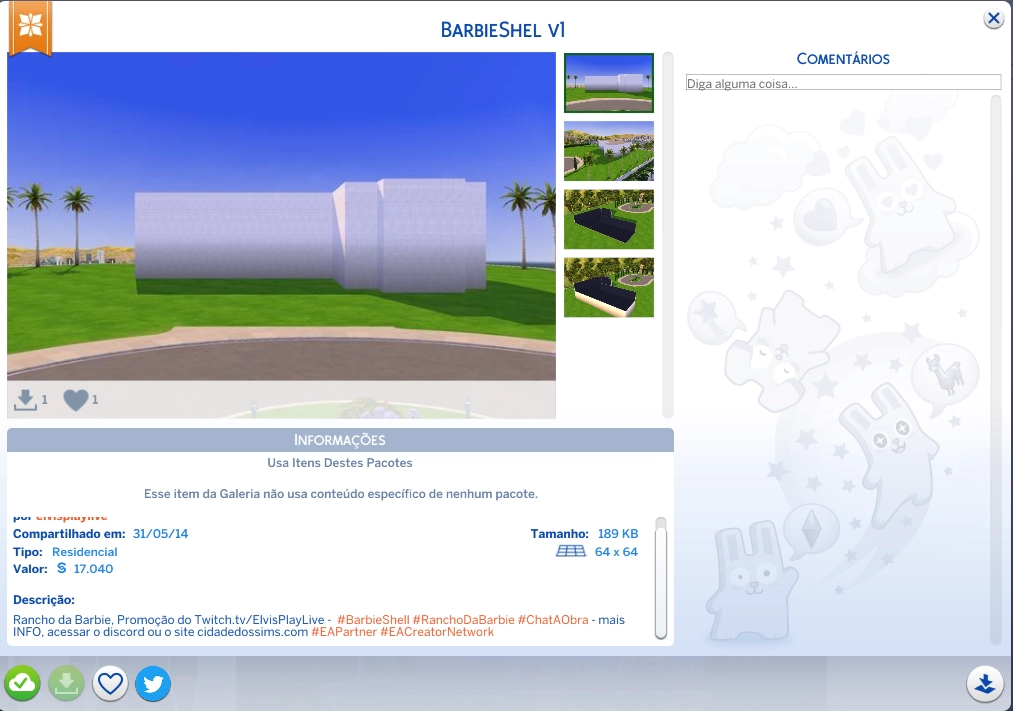View the third thumbnail with the dark roof
This screenshot has height=711, width=1013.
(x=608, y=219)
